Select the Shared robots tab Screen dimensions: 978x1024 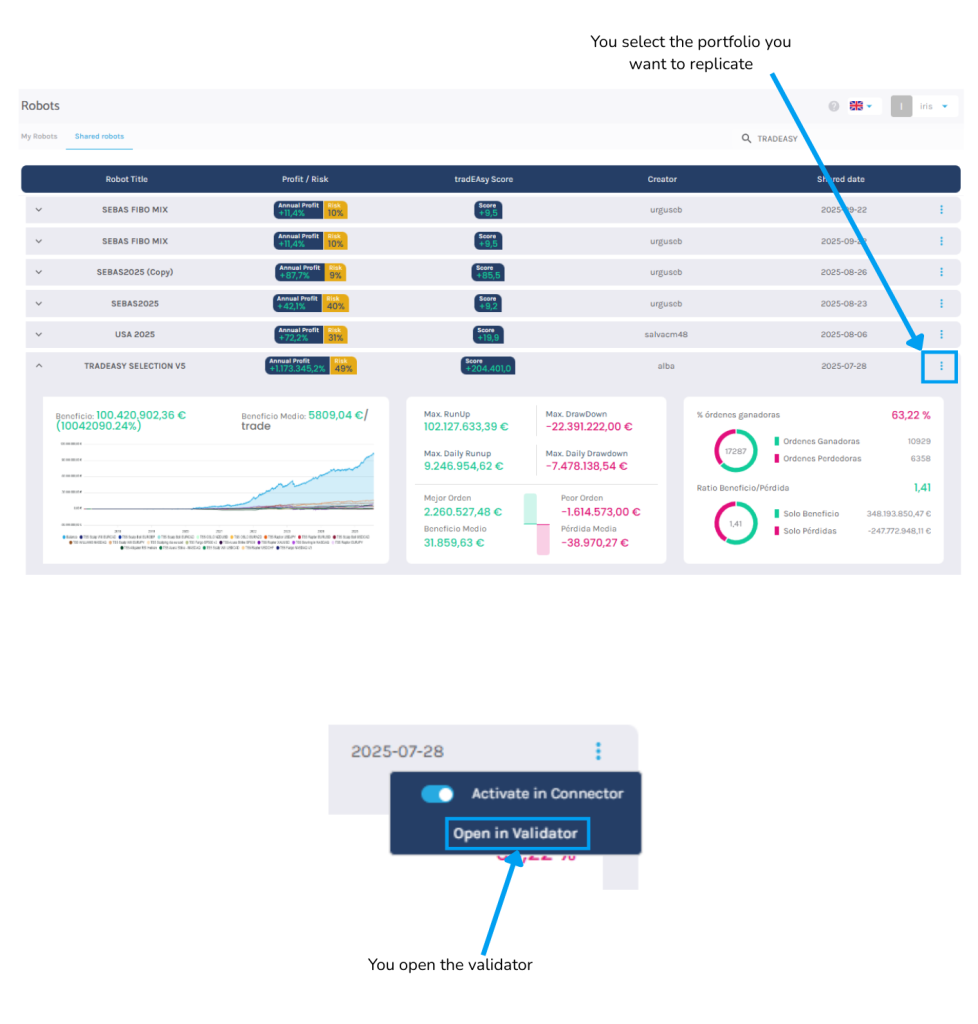(98, 136)
